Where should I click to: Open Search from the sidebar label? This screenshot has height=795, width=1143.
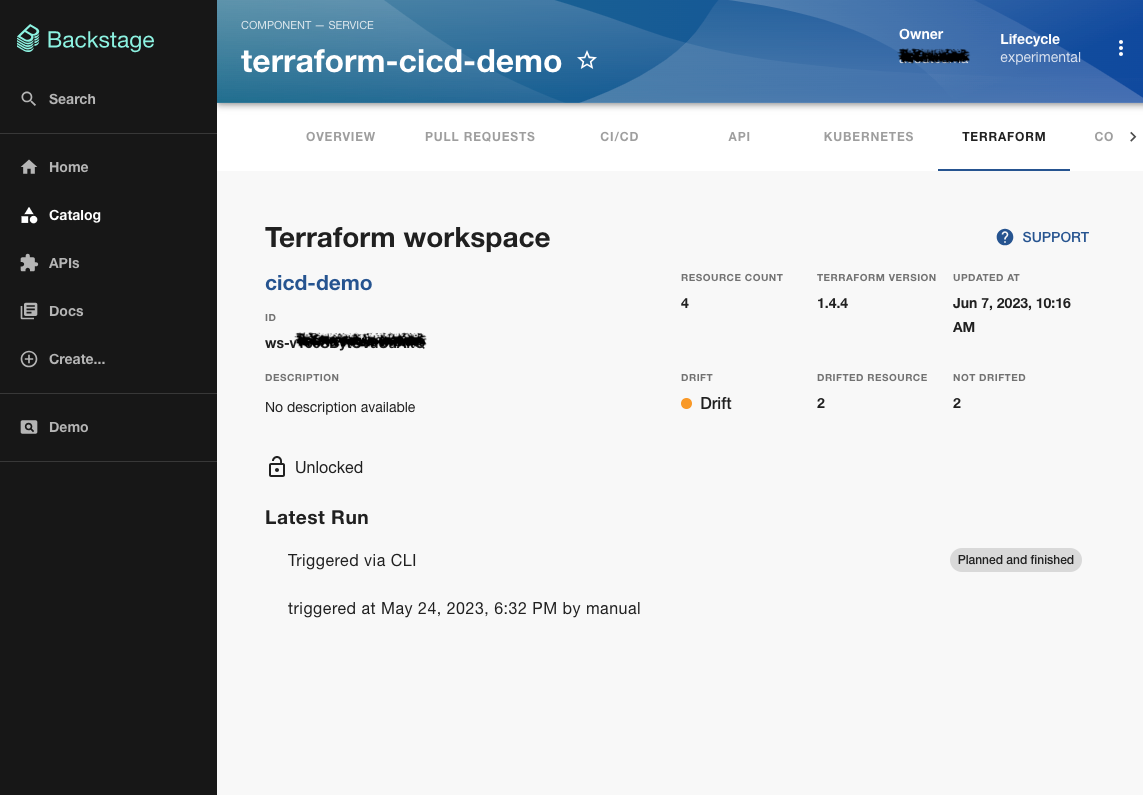[72, 99]
